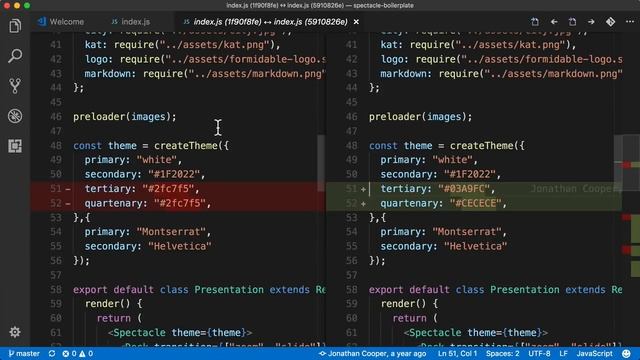
Task: Click left pane markdown require line
Action: (205, 73)
